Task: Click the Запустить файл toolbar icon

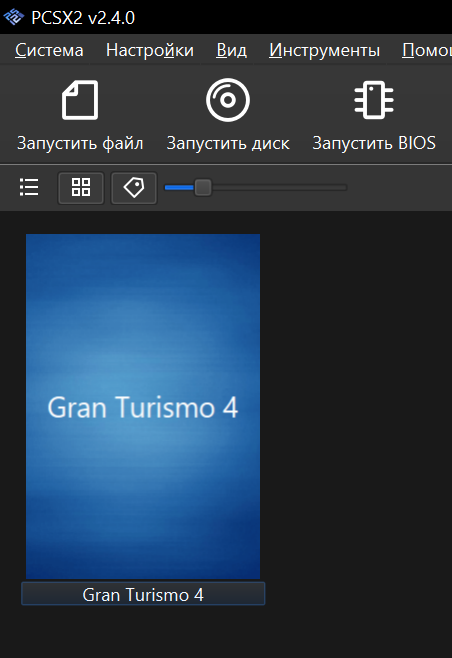Action: (x=80, y=100)
